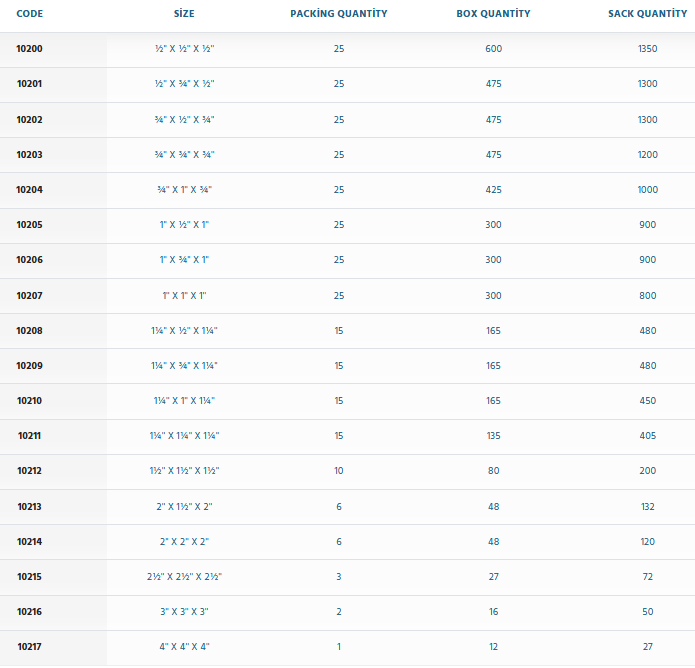Image resolution: width=695 pixels, height=668 pixels.
Task: Select the 4" X 4" X 4" size cell
Action: pos(184,647)
